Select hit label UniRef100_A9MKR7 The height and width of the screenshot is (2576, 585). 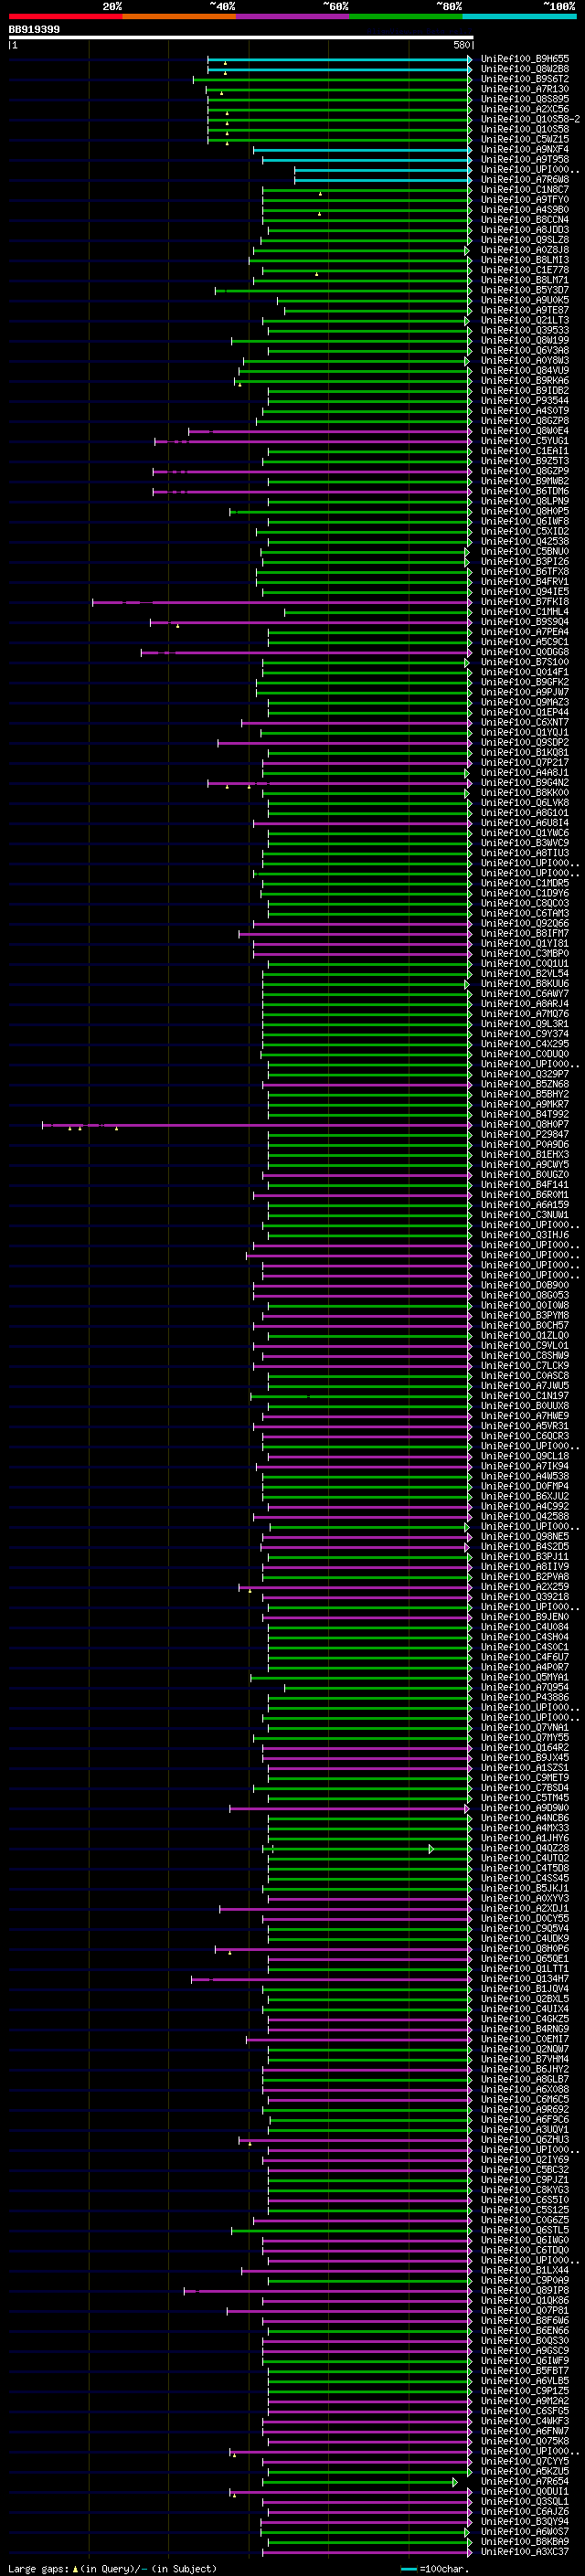[x=525, y=1104]
